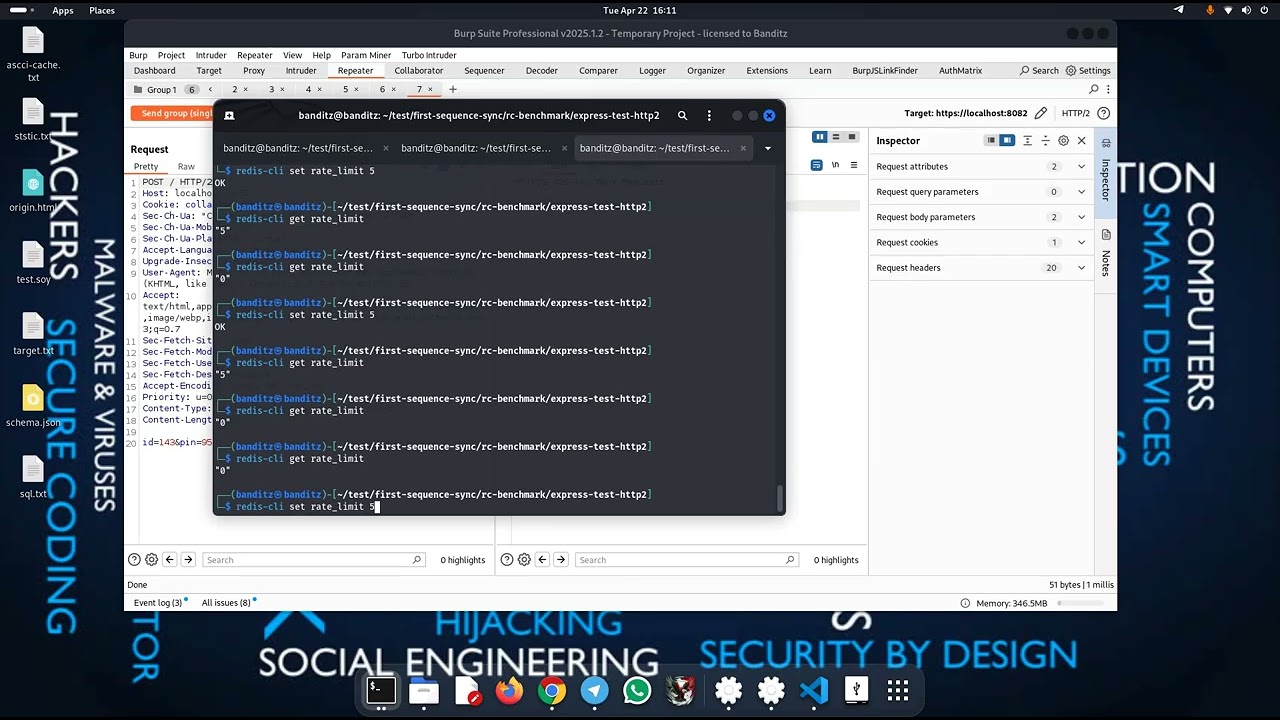
Task: Go to next response search match
Action: 561,560
